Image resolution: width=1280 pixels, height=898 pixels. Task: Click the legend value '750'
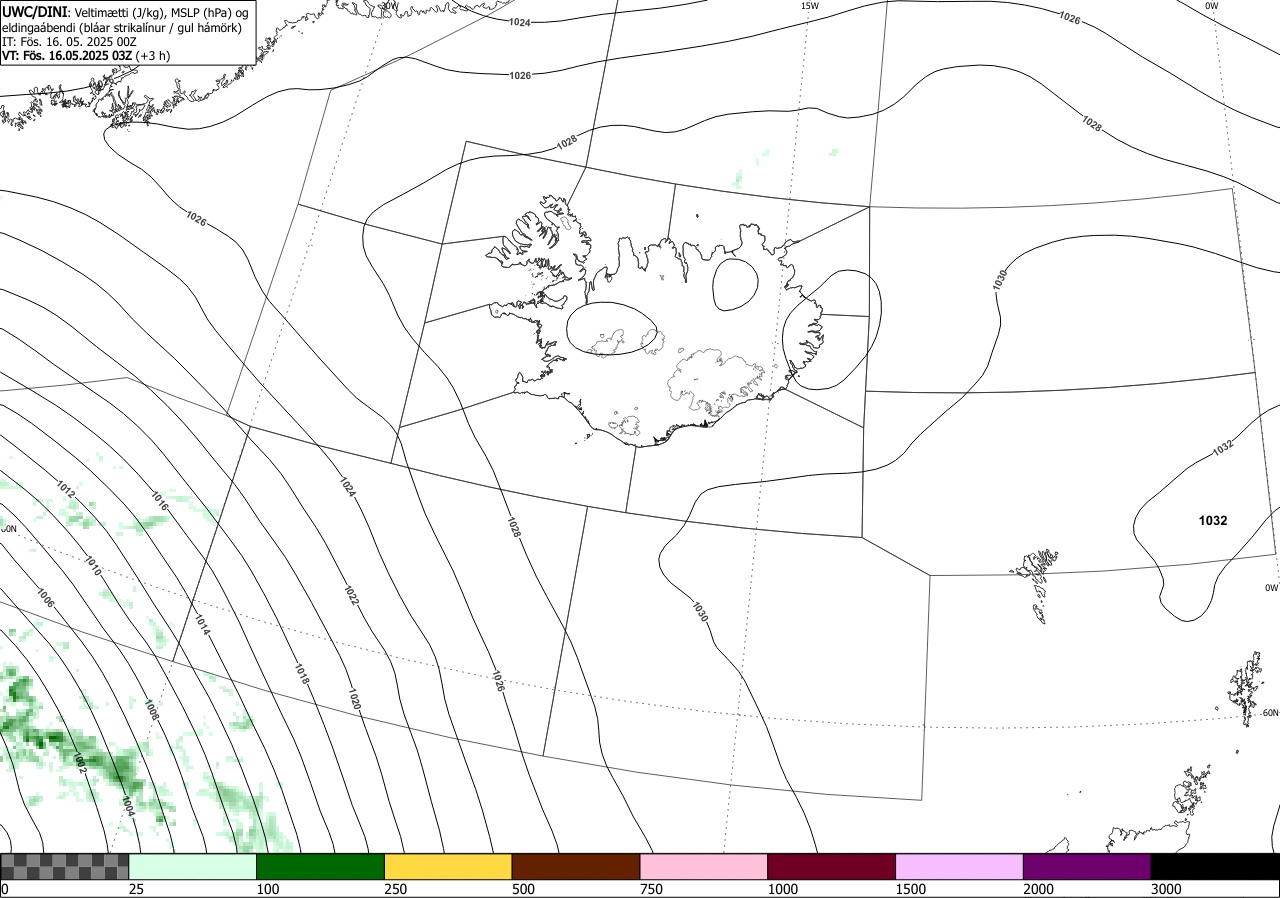(x=651, y=889)
